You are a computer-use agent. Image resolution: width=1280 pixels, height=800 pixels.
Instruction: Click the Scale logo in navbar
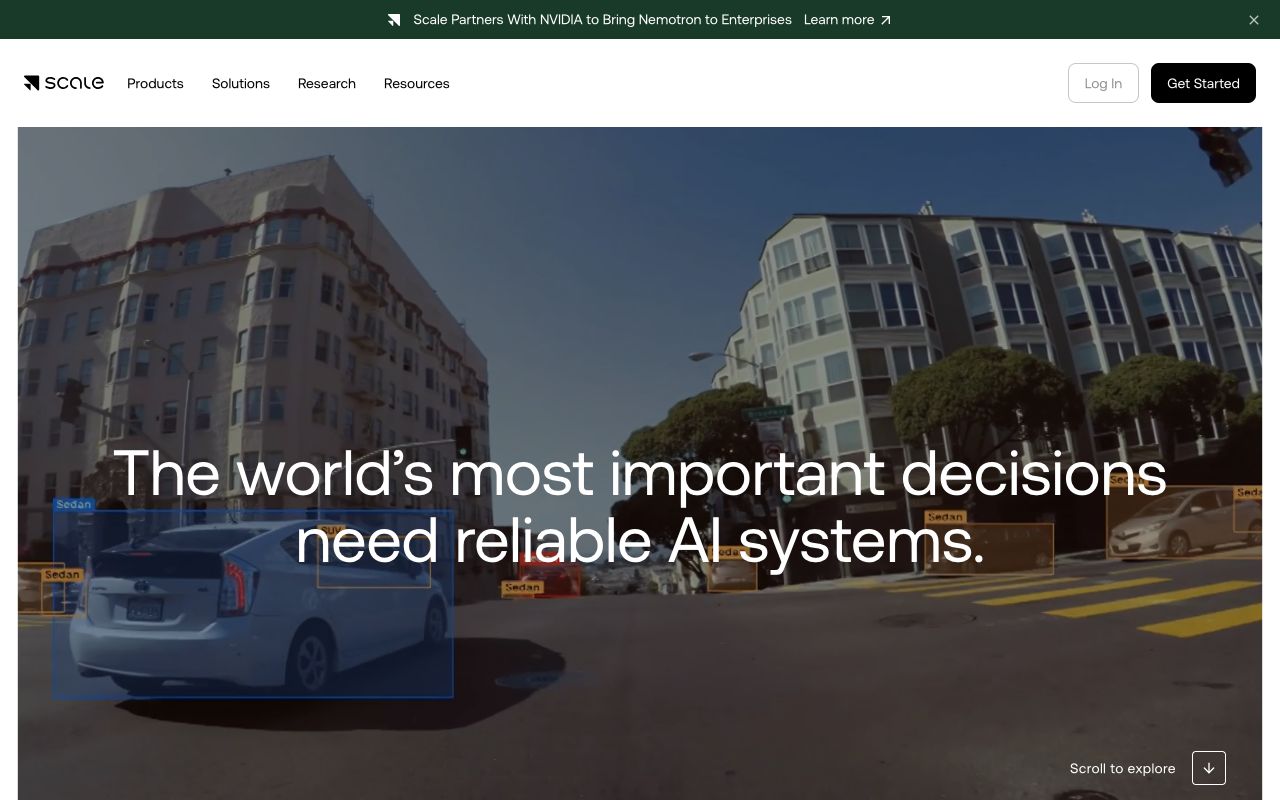click(x=64, y=83)
